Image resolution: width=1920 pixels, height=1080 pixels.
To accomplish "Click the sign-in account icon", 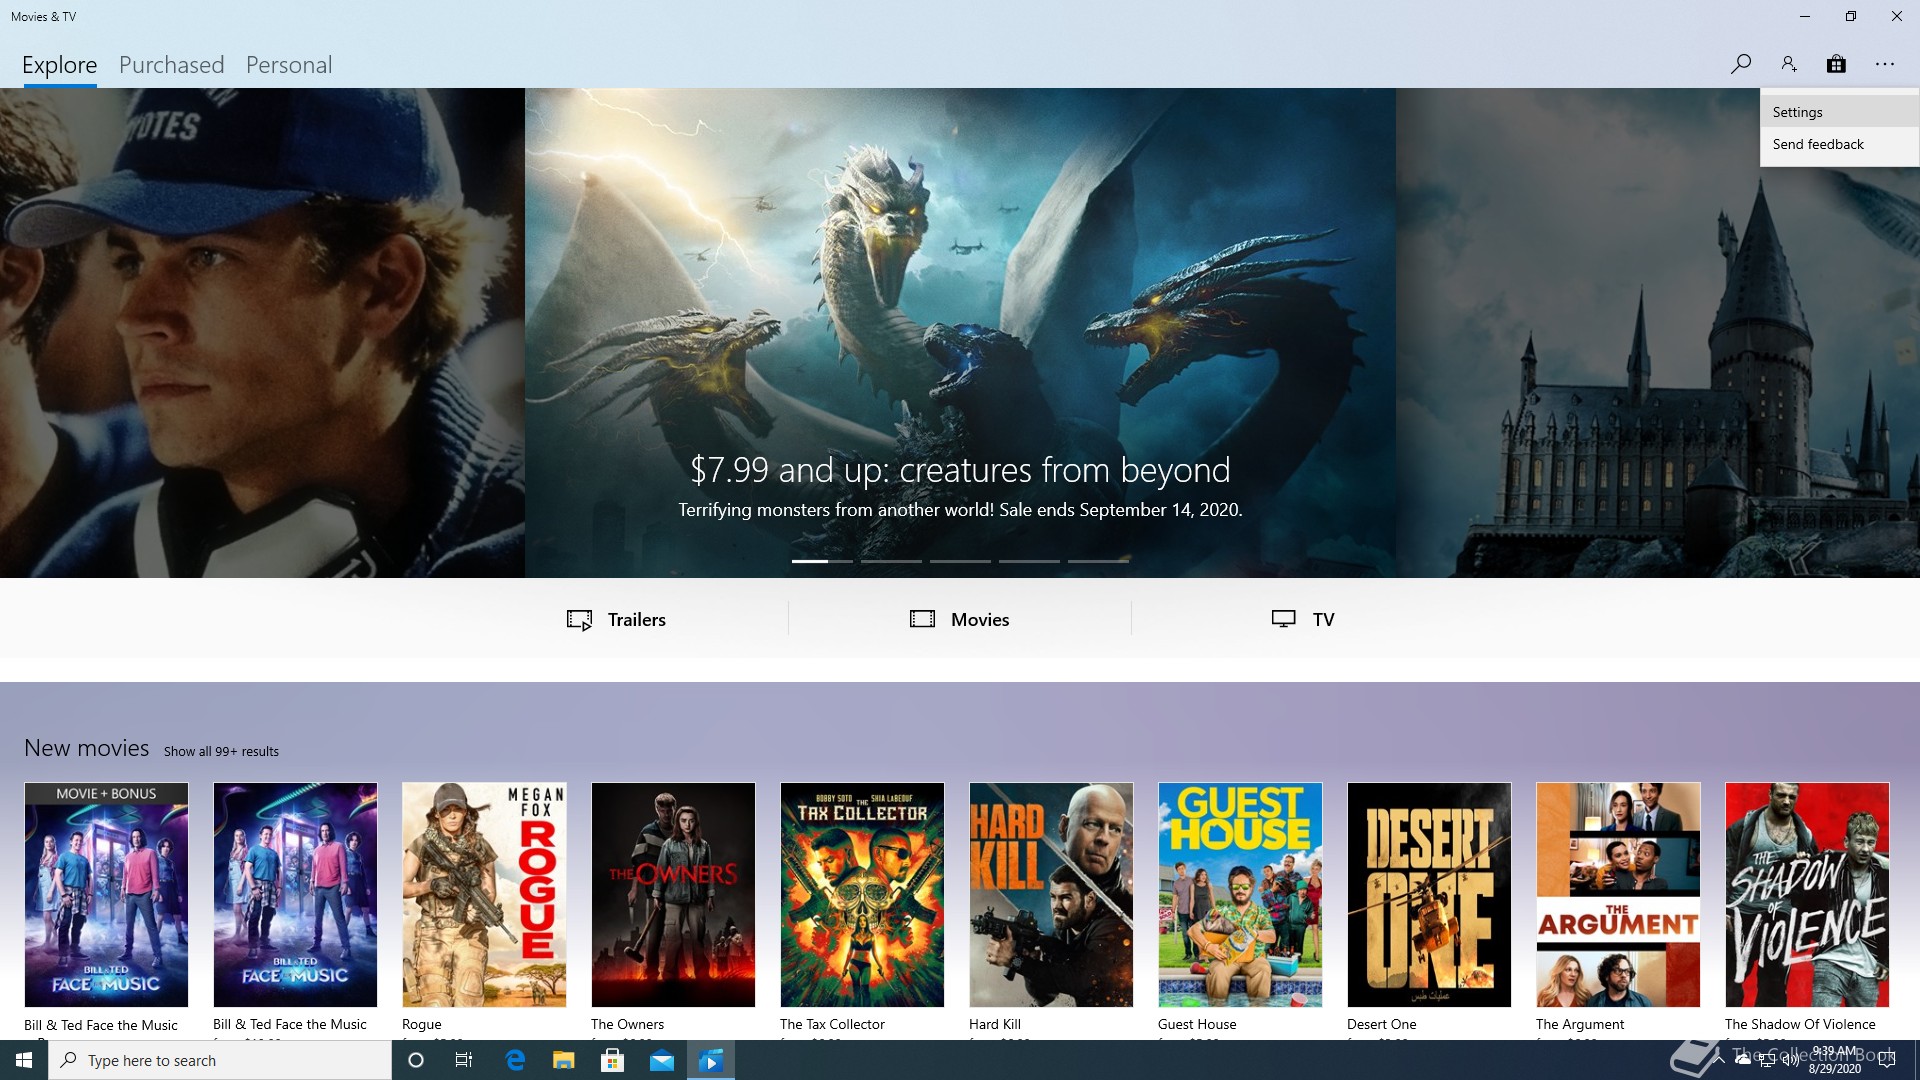I will [x=1789, y=64].
